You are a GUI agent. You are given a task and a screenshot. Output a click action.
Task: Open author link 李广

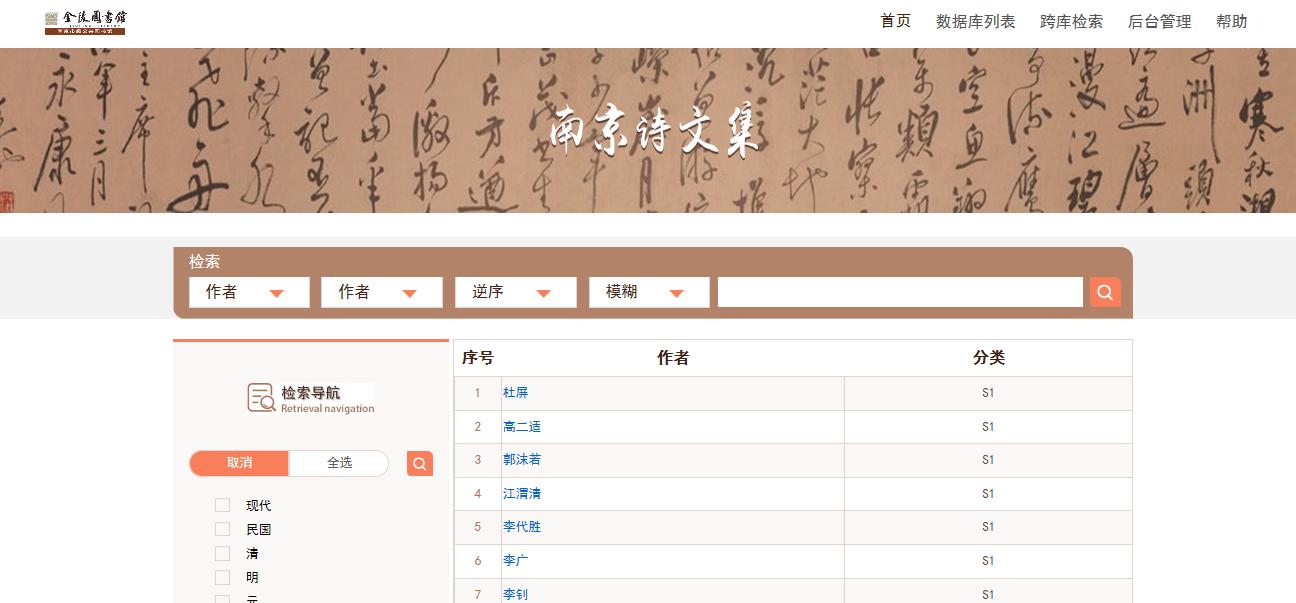pyautogui.click(x=515, y=561)
